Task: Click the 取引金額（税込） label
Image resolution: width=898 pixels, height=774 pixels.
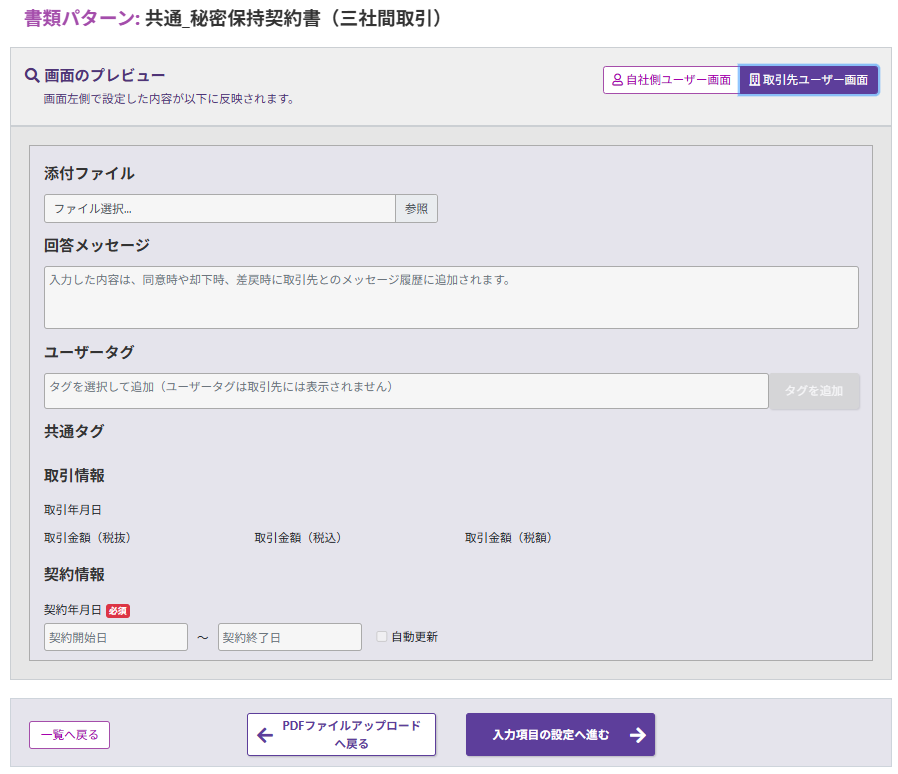Action: 298,537
